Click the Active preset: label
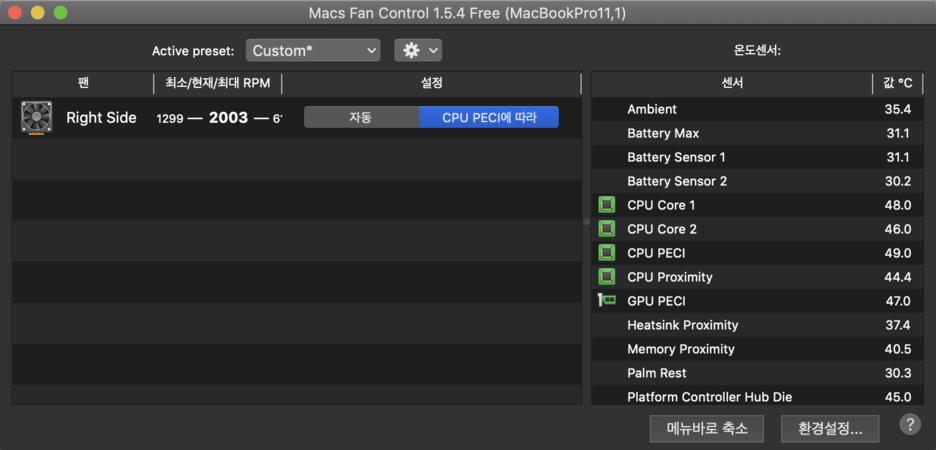Screen dimensions: 936x450 tap(193, 51)
